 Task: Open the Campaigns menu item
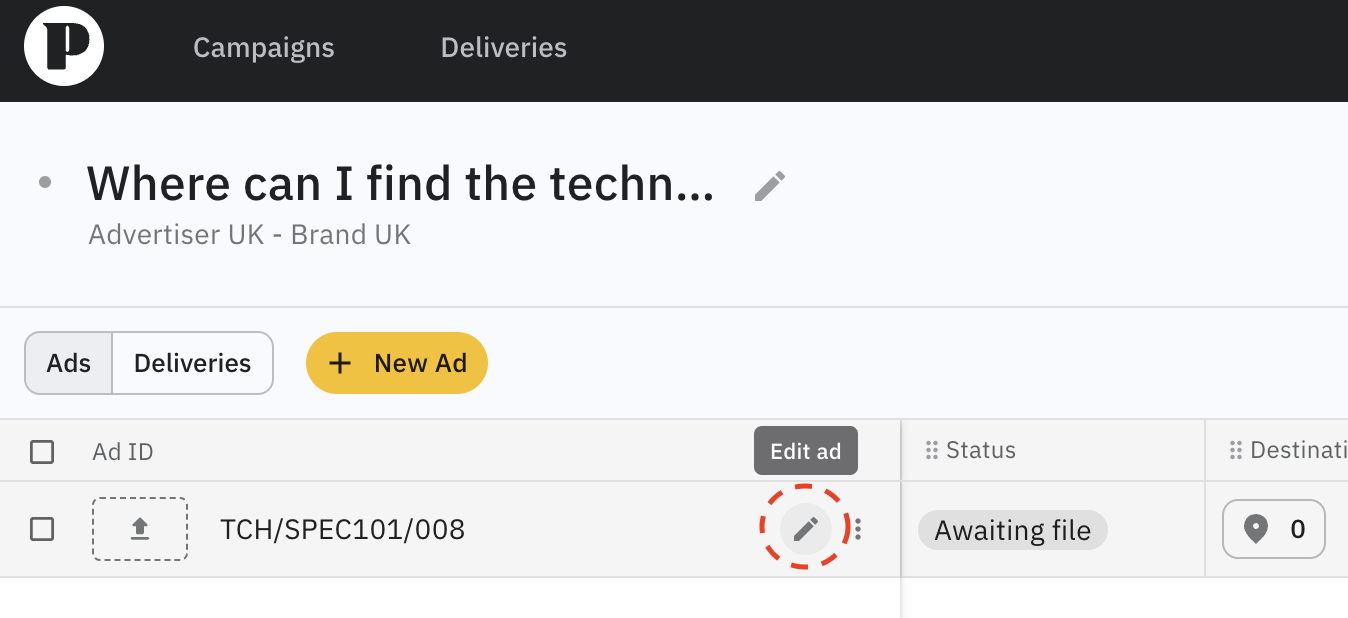[x=264, y=48]
